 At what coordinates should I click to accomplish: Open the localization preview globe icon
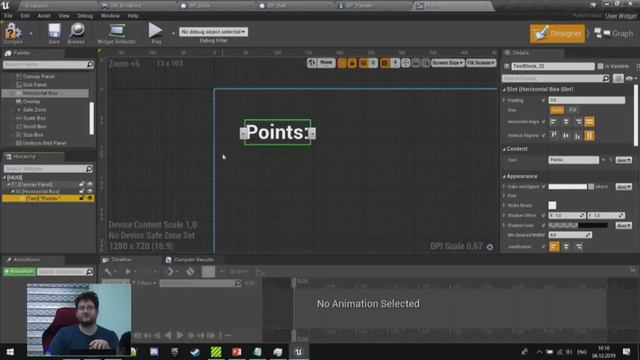(x=312, y=63)
